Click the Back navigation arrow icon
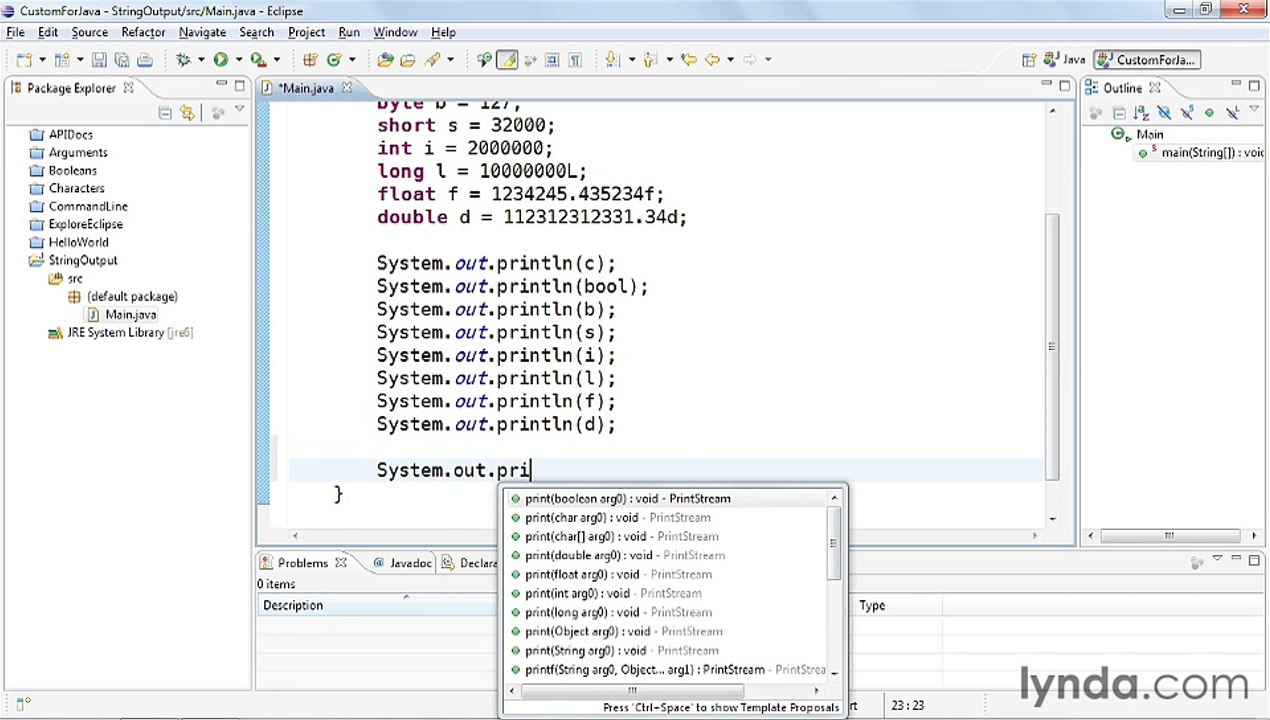 click(x=712, y=60)
